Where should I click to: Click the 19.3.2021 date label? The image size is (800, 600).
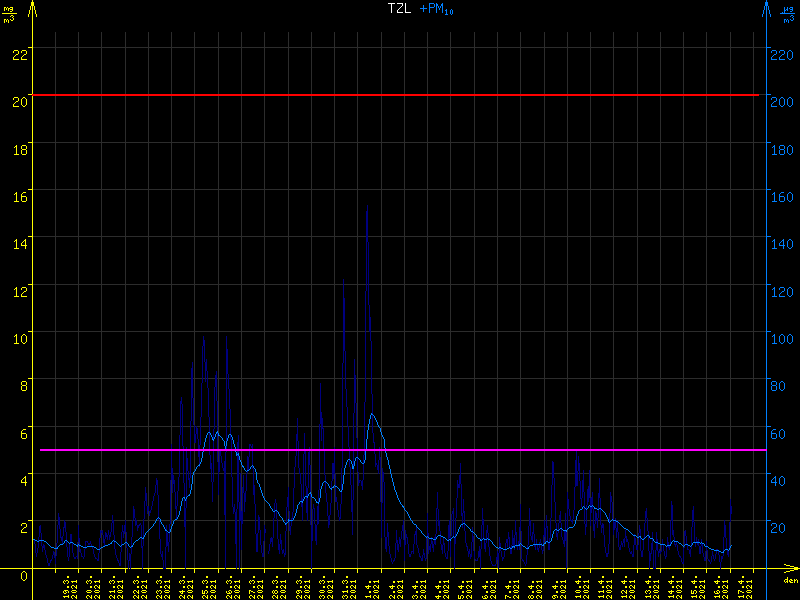click(x=70, y=587)
